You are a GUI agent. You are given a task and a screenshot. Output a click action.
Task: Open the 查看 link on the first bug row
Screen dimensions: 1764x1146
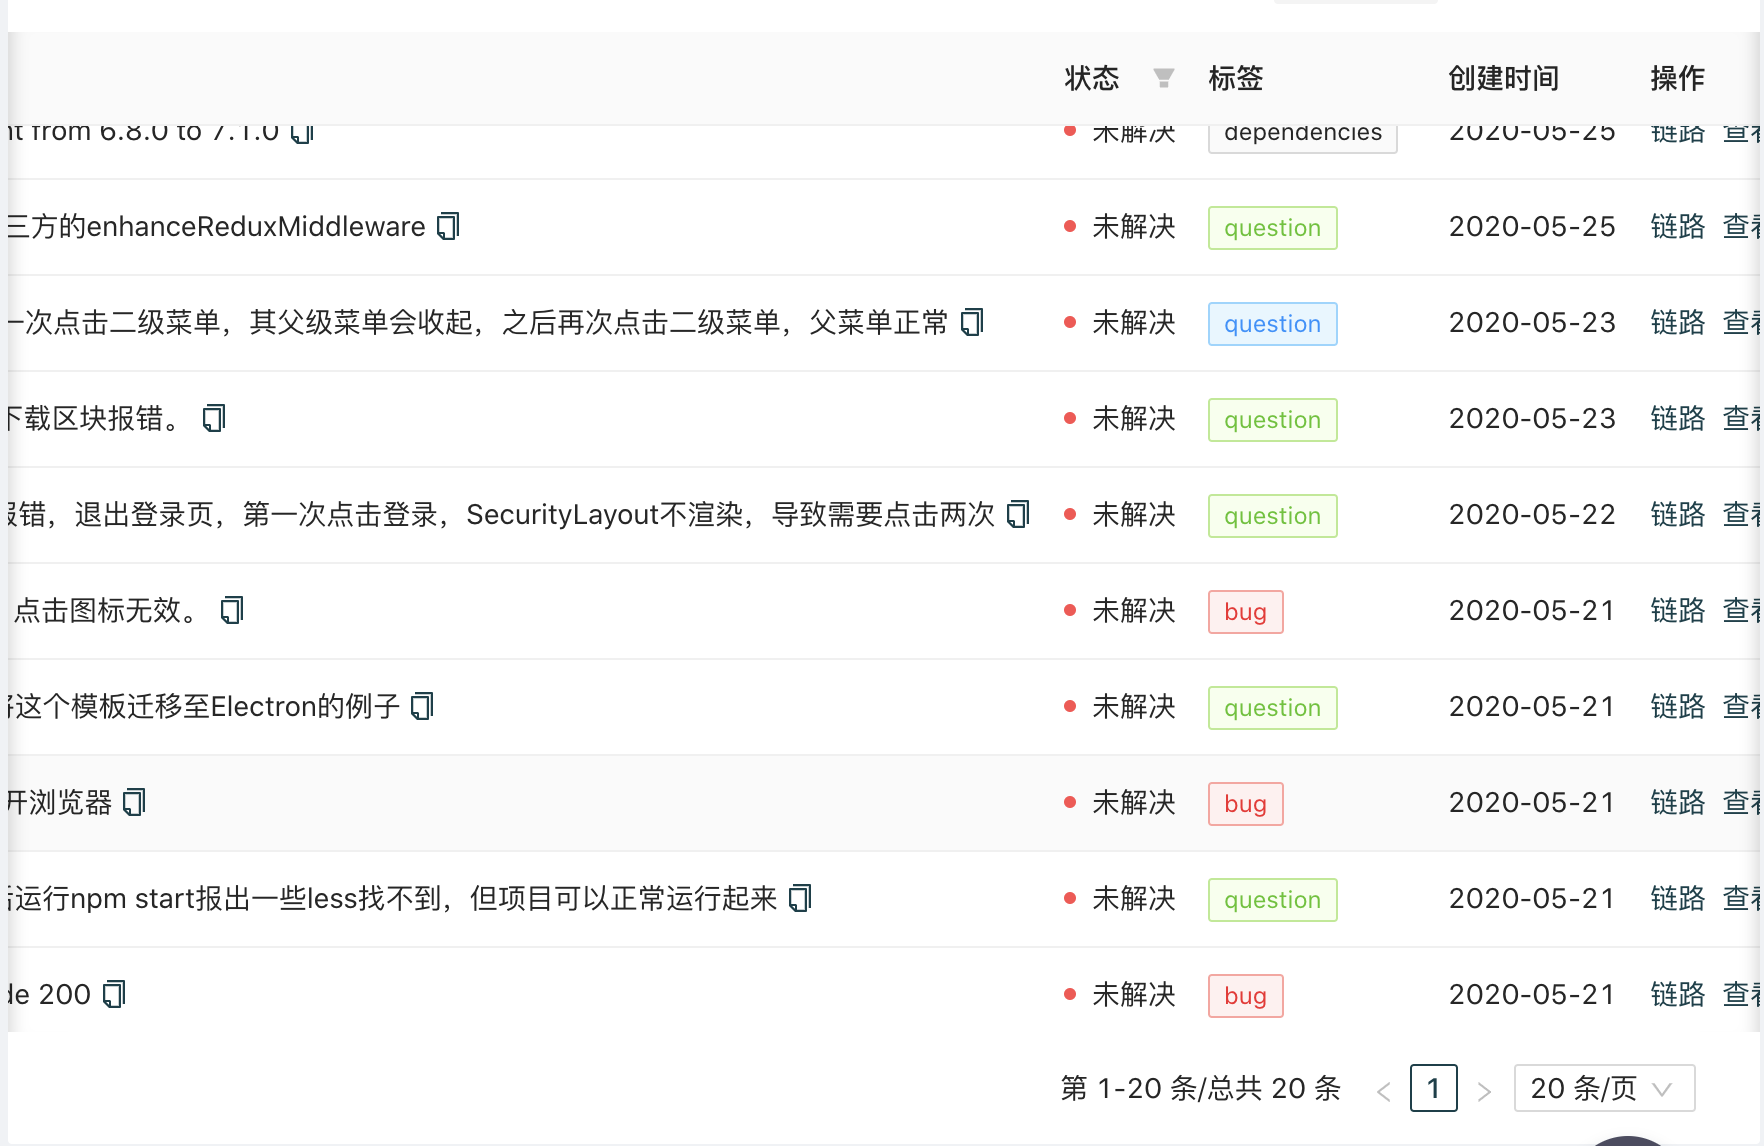1742,610
